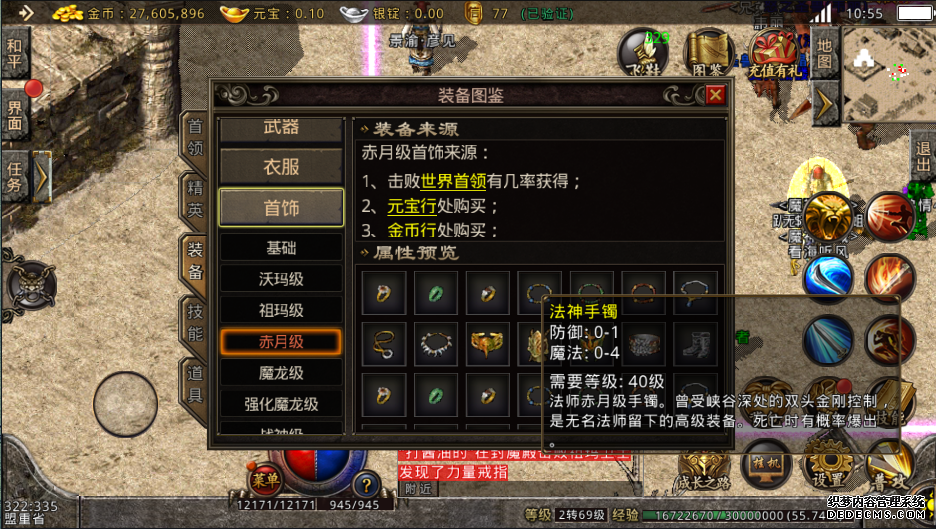Follow the 世界首领 link

(x=453, y=182)
